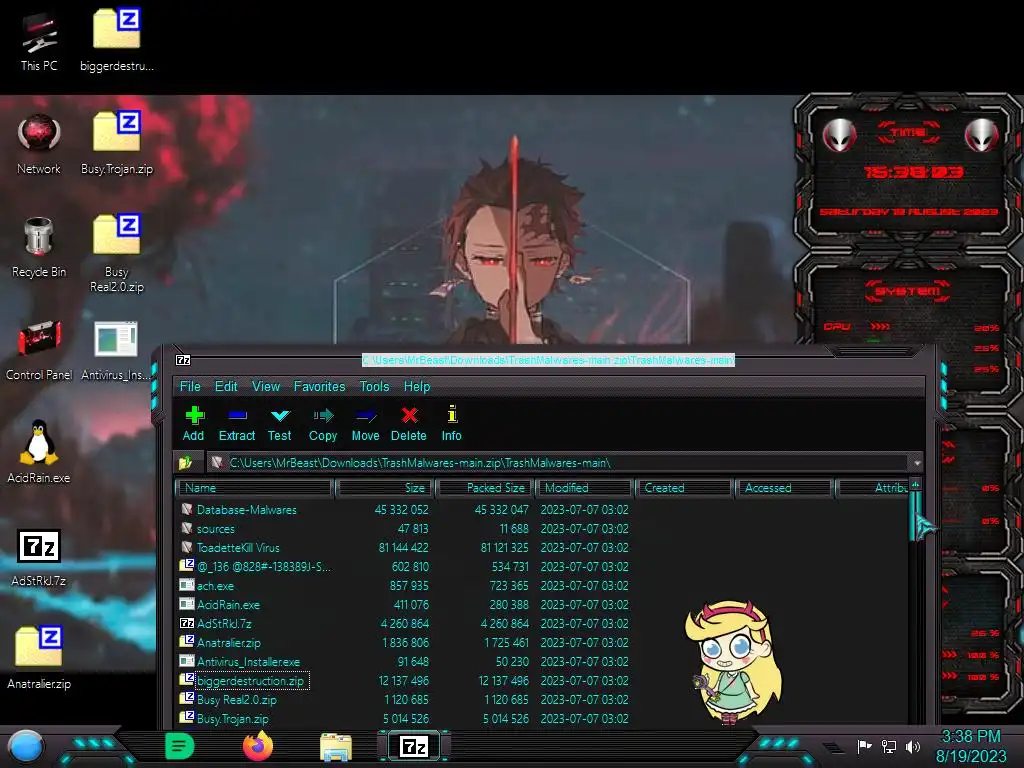Screen dimensions: 1024x768
Task: Open File Explorer from the taskbar
Action: click(336, 747)
